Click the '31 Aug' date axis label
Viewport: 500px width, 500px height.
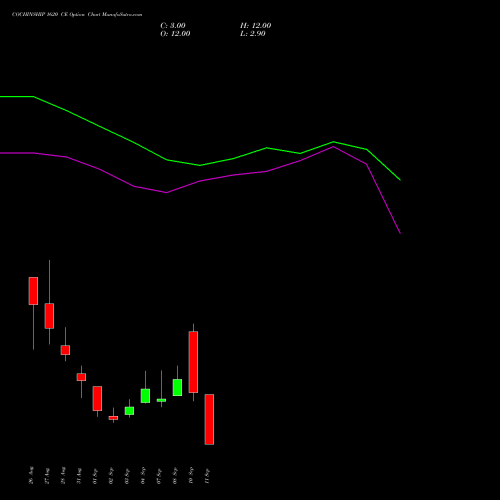pyautogui.click(x=79, y=476)
